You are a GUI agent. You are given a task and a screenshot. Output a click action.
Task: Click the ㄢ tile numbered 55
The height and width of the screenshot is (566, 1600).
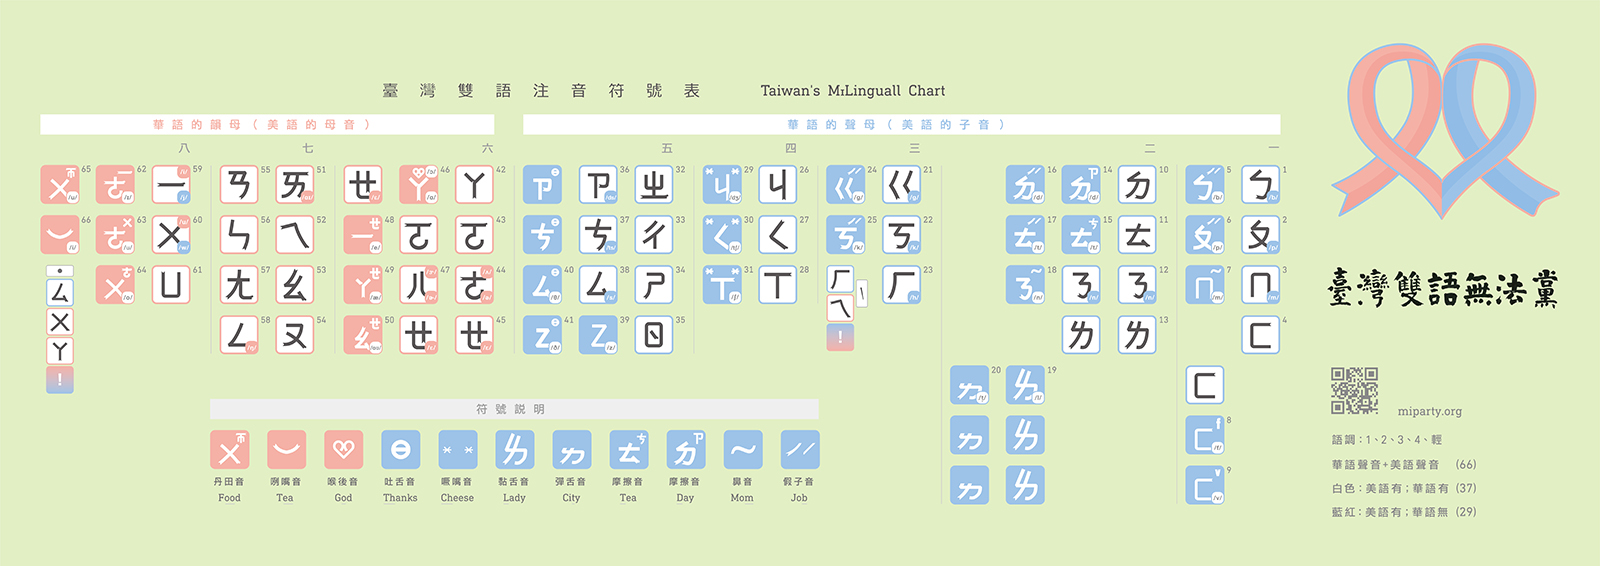(x=239, y=185)
